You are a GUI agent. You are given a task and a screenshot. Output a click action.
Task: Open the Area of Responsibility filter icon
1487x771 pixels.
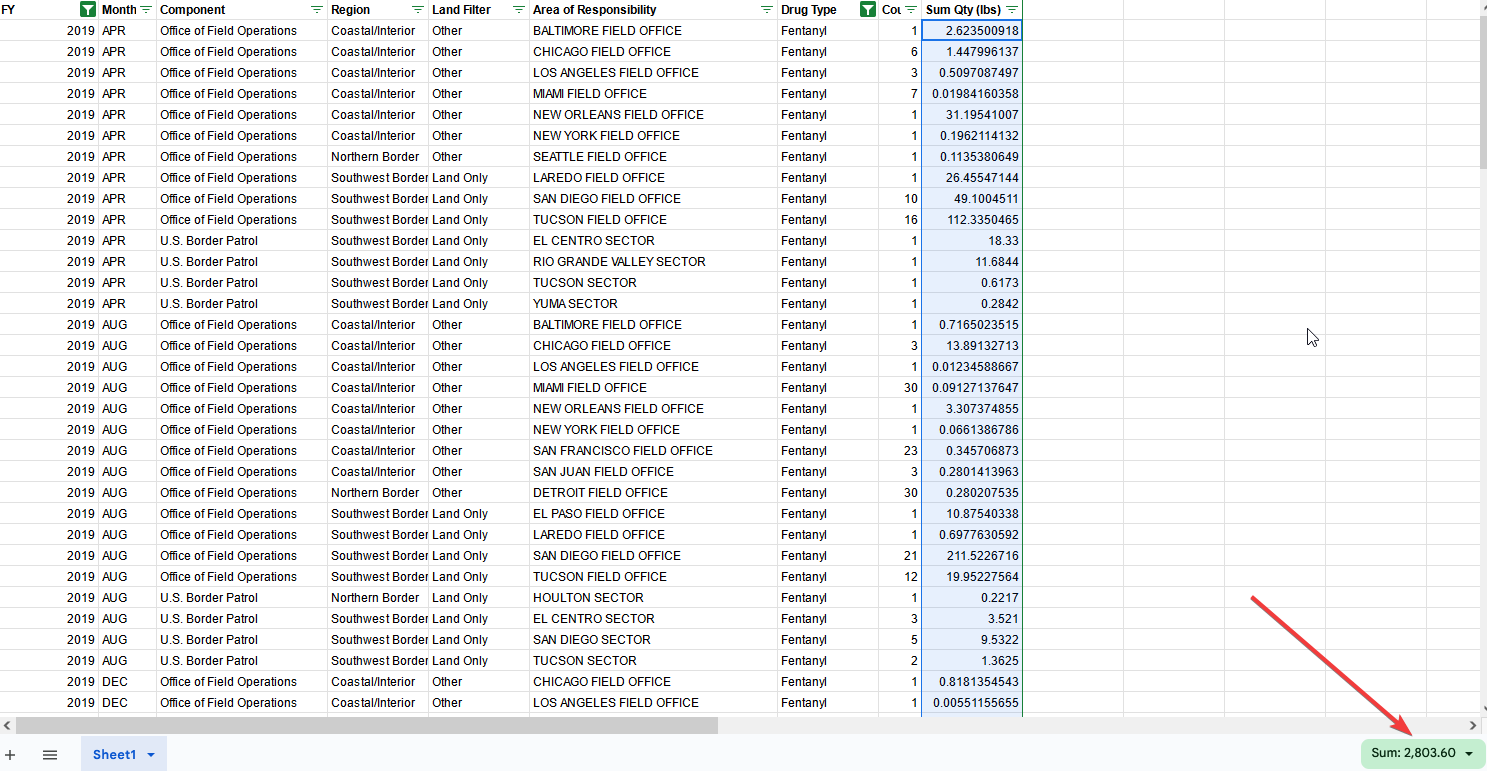pyautogui.click(x=767, y=9)
